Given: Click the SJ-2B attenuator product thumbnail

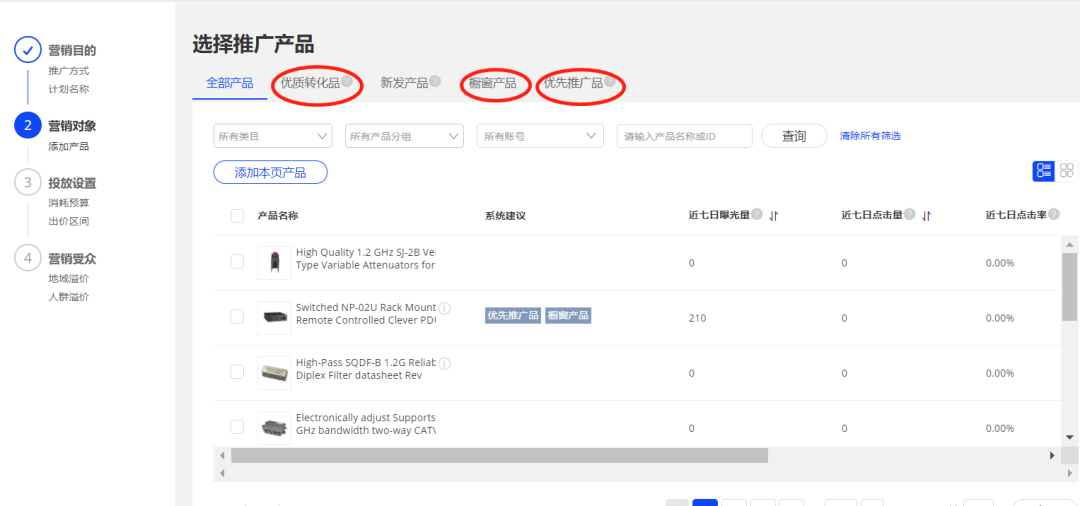Looking at the screenshot, I should point(274,262).
